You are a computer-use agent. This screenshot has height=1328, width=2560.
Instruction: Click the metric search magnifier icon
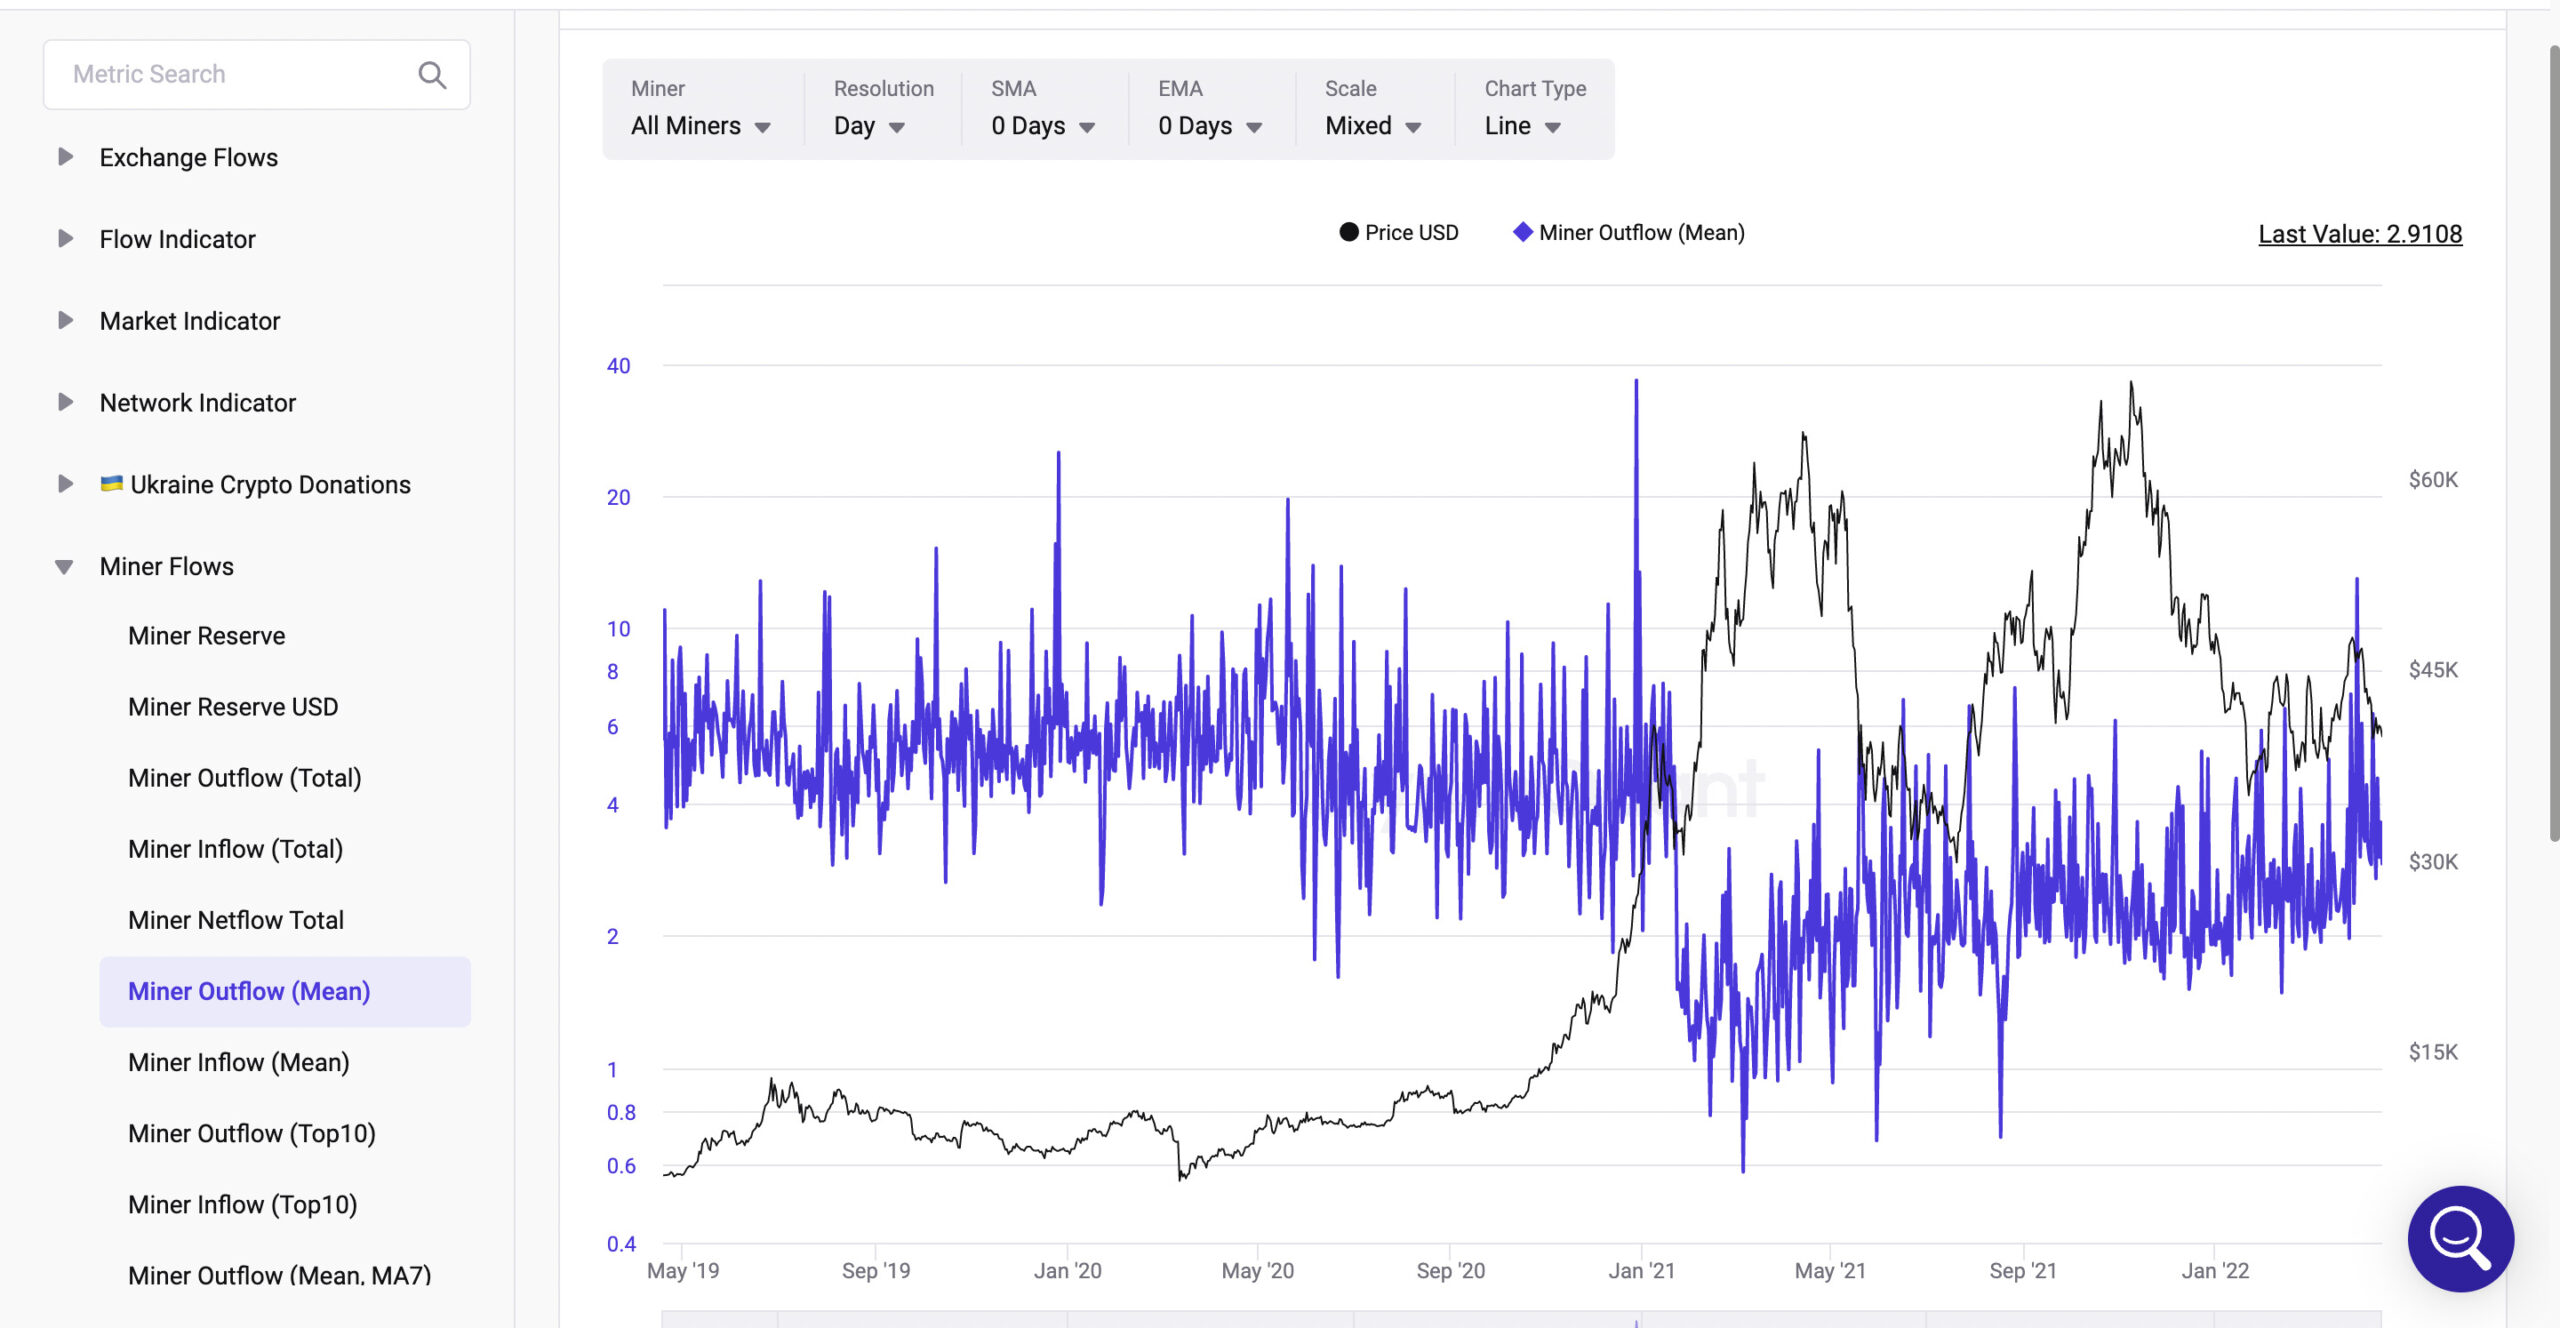[x=432, y=75]
